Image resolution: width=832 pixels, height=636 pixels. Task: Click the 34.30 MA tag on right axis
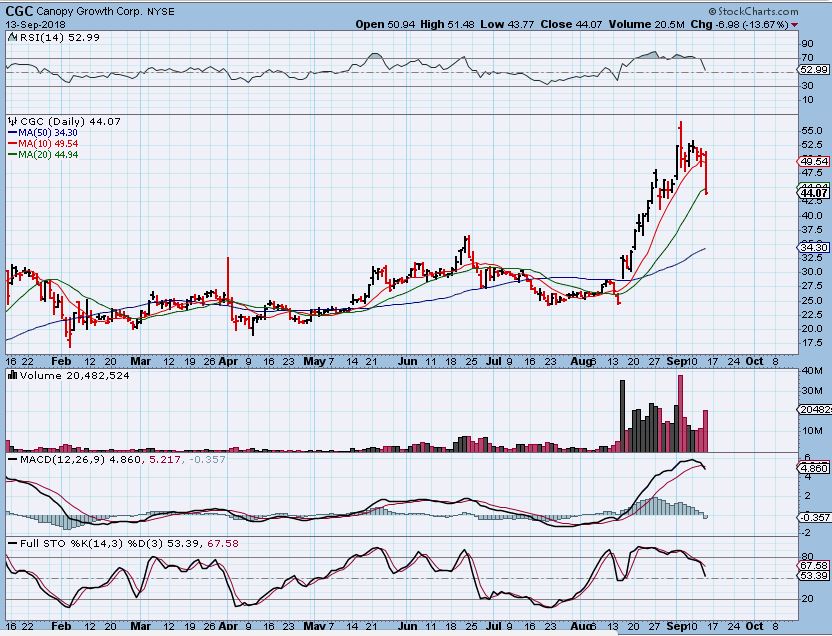(813, 247)
